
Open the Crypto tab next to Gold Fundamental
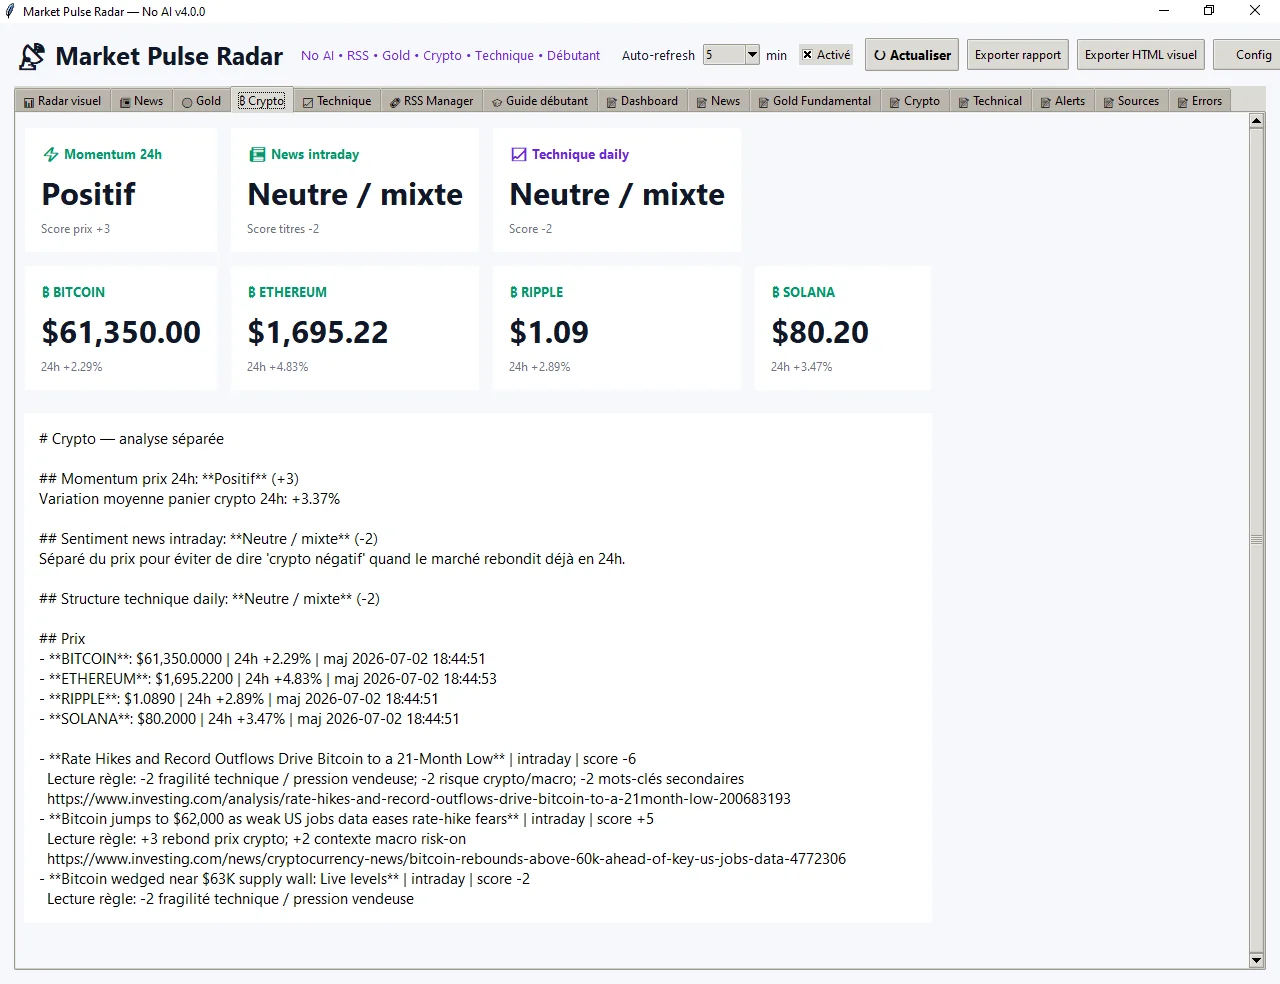click(915, 101)
